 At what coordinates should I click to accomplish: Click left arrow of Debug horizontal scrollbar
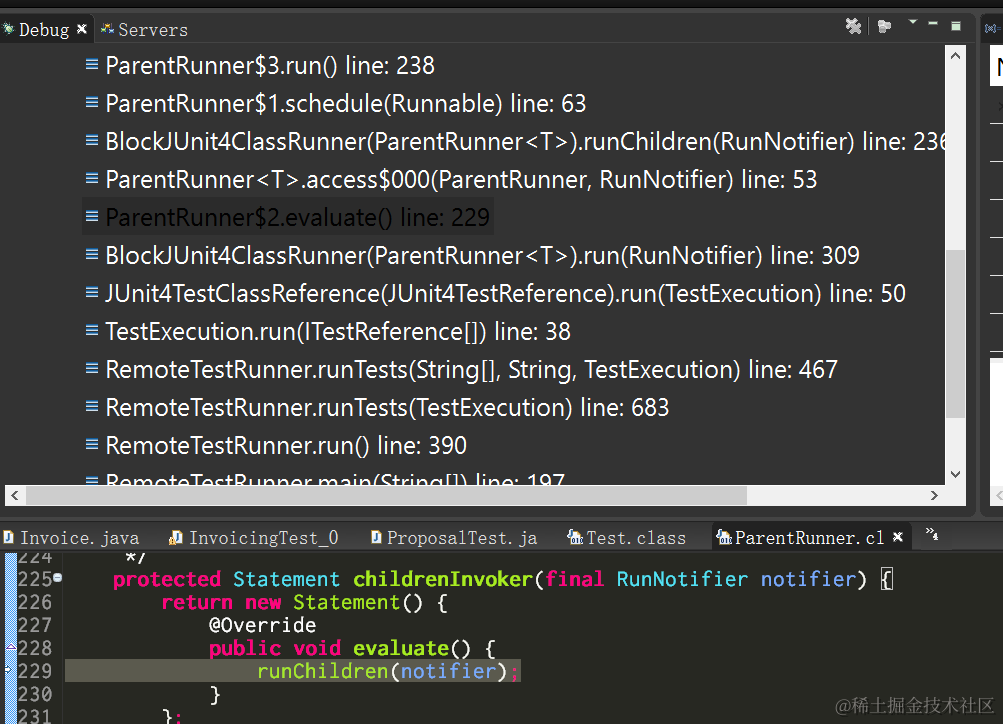point(15,495)
